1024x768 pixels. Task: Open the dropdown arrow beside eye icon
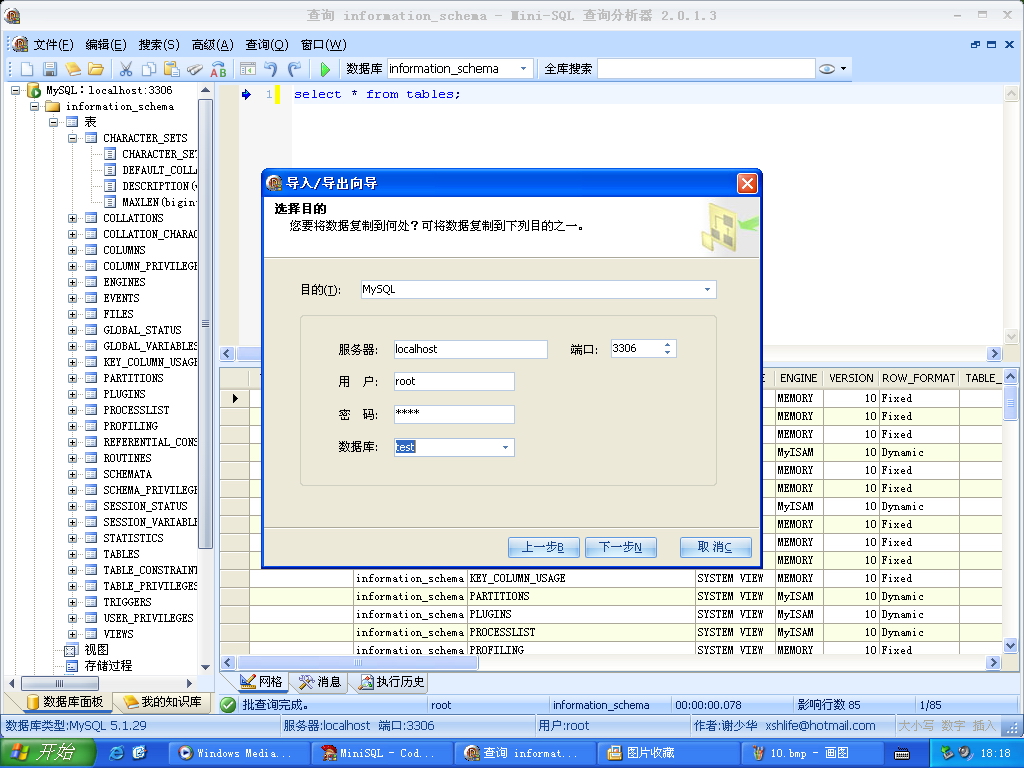[843, 69]
